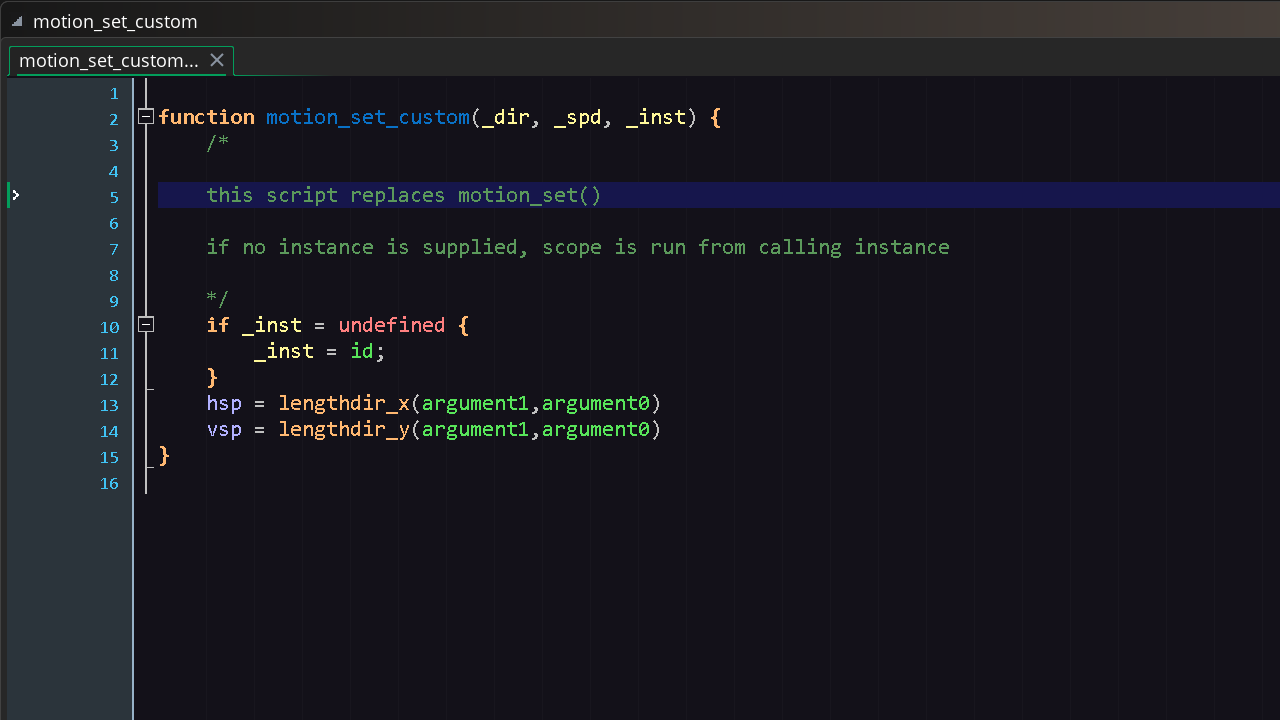Click the lengthdir_x function call
This screenshot has height=720, width=1280.
pyautogui.click(x=343, y=403)
